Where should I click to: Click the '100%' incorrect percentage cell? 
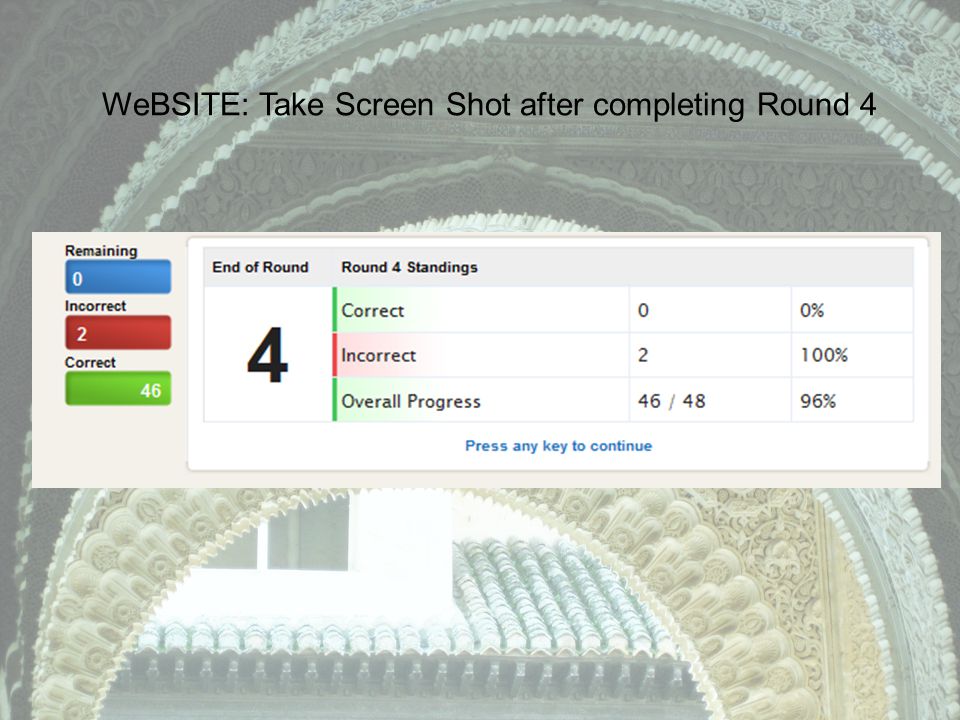pyautogui.click(x=824, y=355)
